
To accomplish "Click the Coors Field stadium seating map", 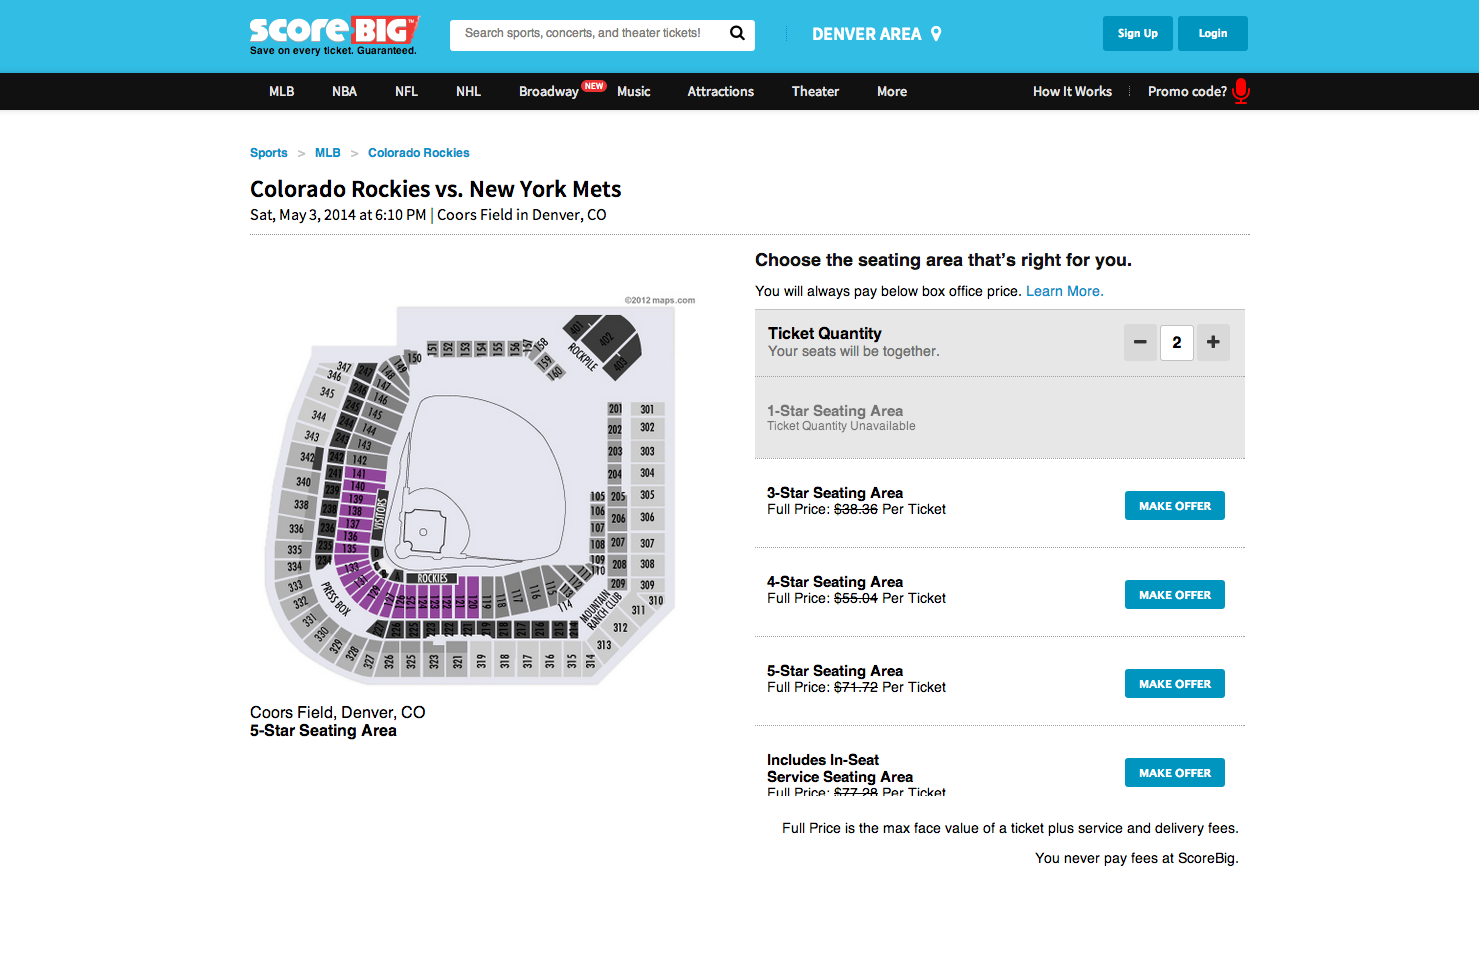I will [470, 490].
